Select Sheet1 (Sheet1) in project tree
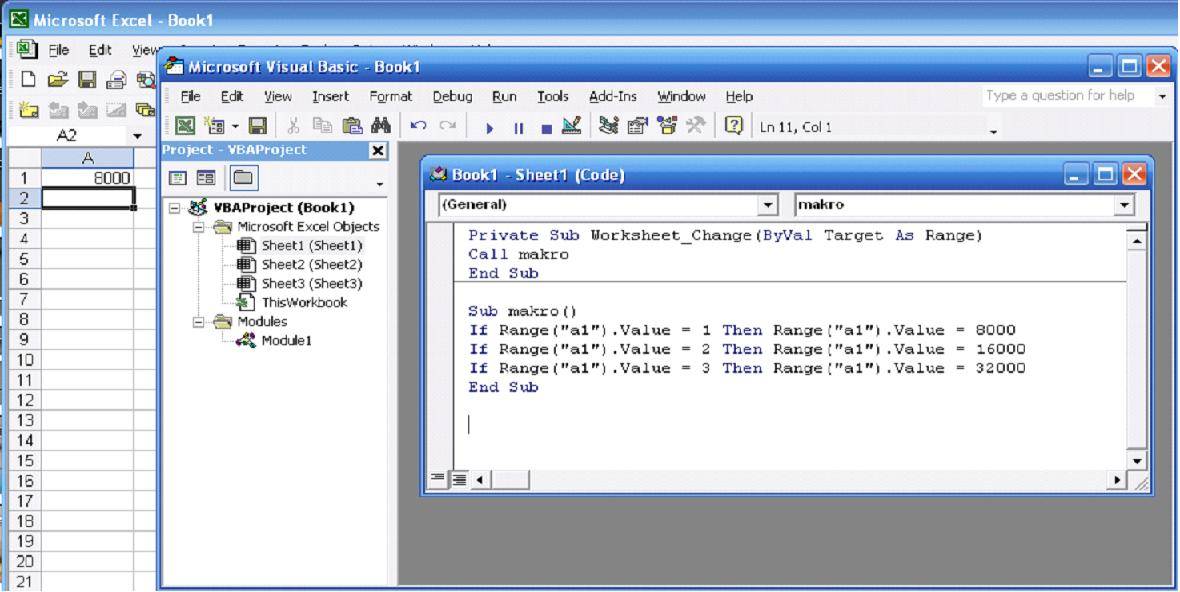The image size is (1180, 592). 312,246
